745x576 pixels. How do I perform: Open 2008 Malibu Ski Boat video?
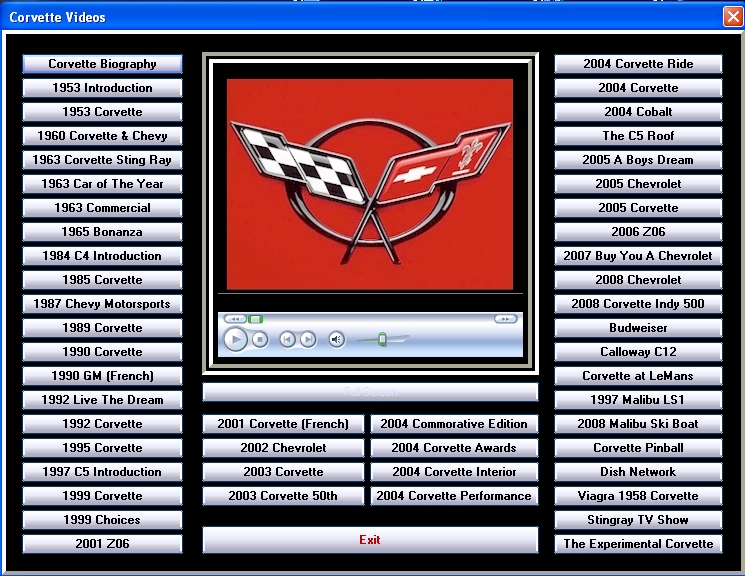coord(638,424)
